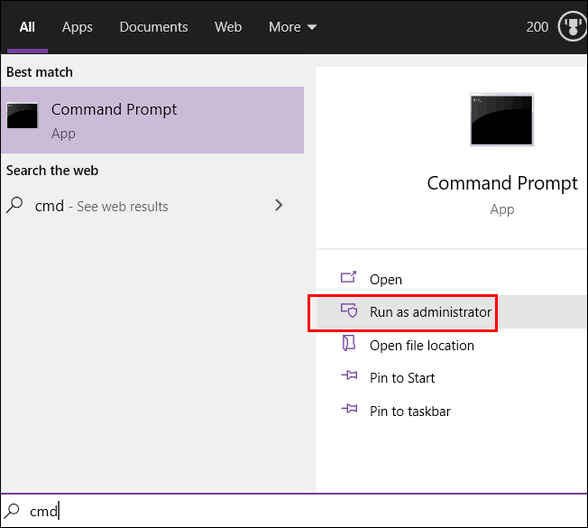Click the Run as administrator shield icon
Image resolution: width=588 pixels, height=528 pixels.
click(x=349, y=310)
